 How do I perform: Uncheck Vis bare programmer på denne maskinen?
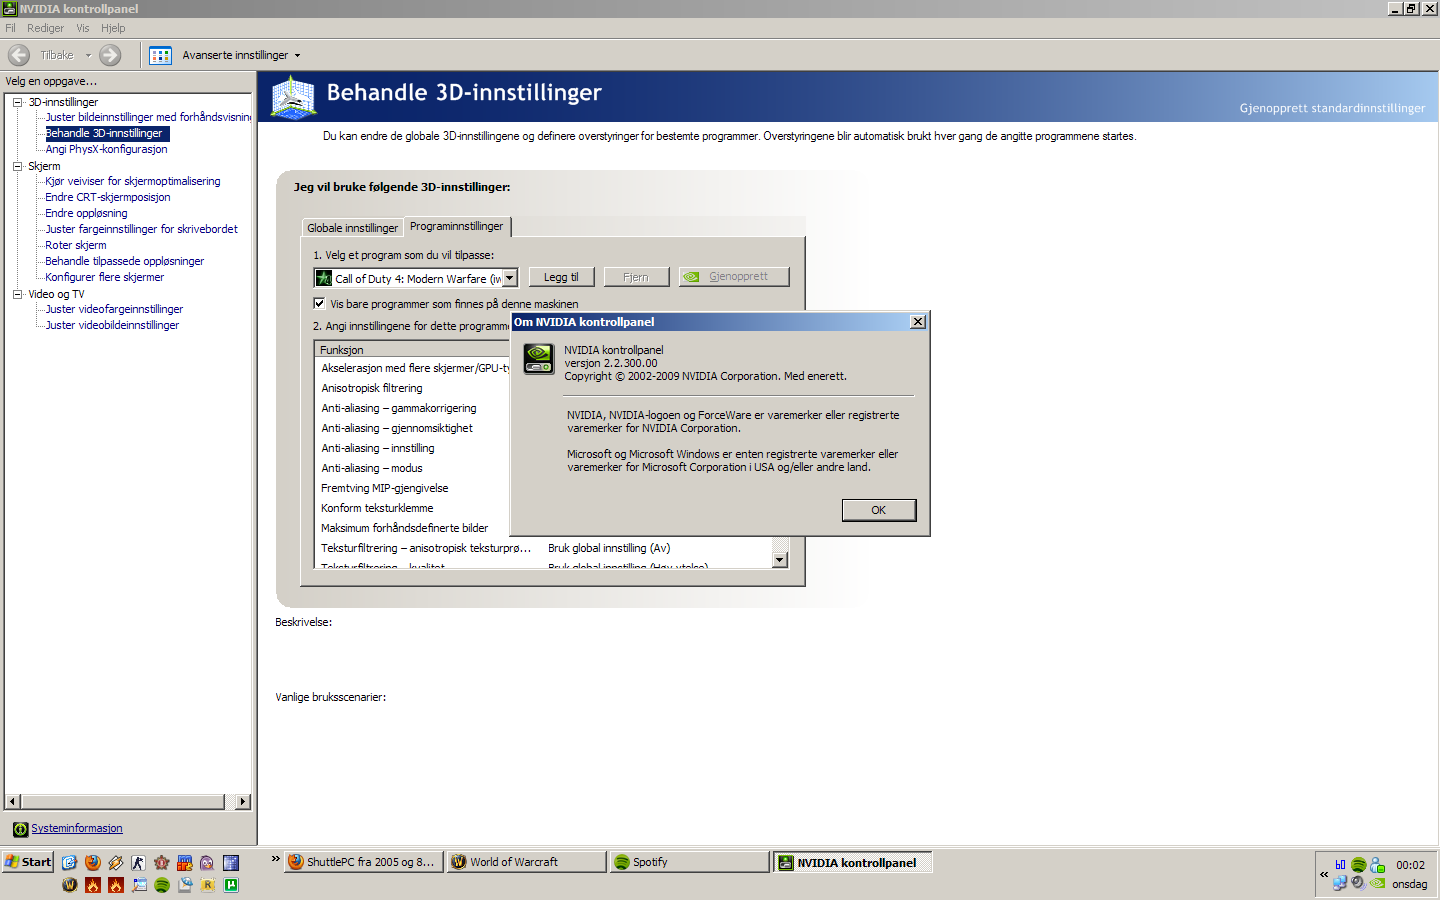(320, 303)
